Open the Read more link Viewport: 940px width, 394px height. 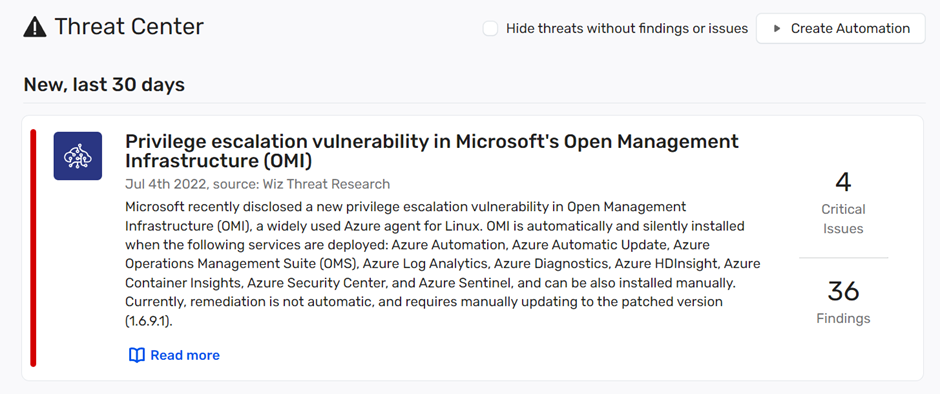tap(185, 356)
